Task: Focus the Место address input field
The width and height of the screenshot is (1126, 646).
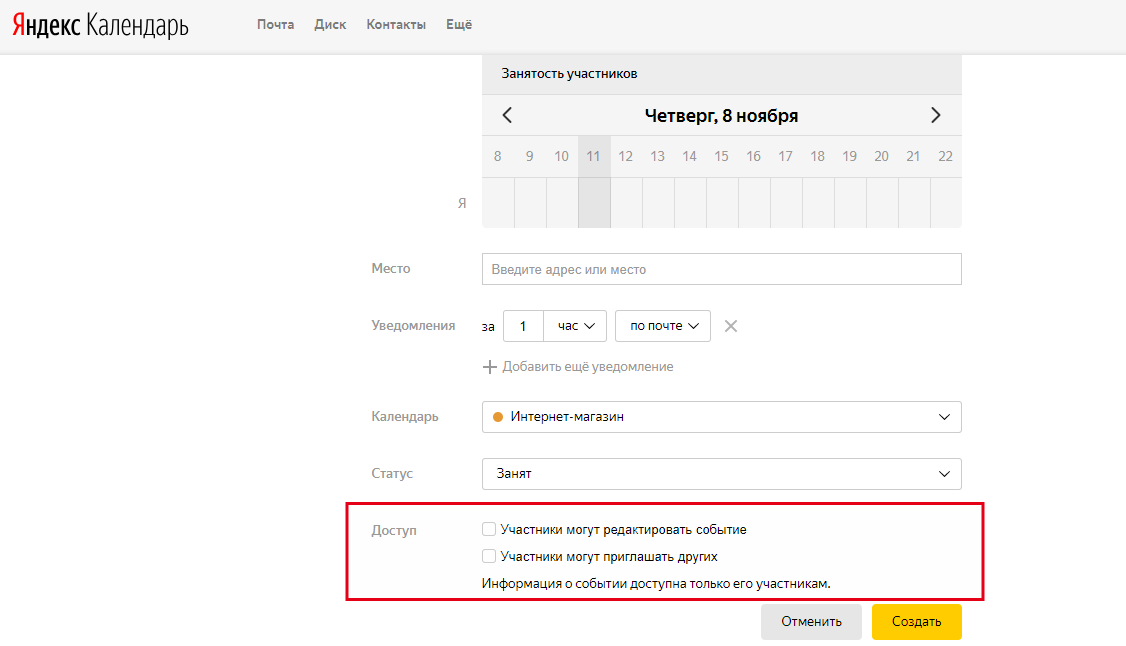Action: point(721,269)
